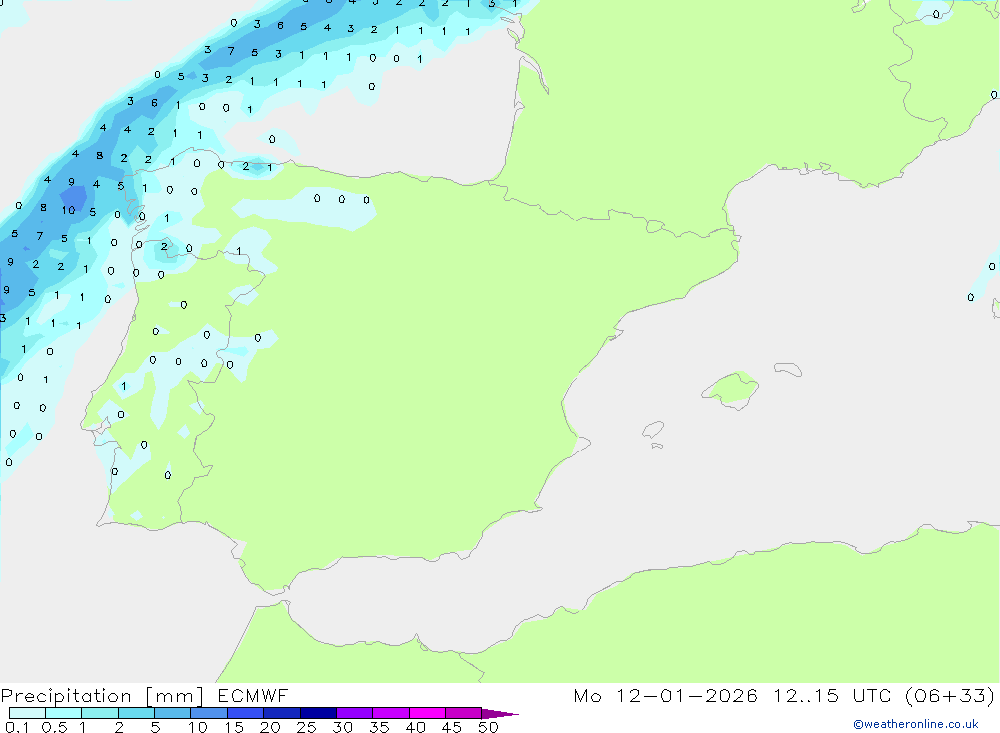
Task: Click the '45' legend scale label
Action: [452, 727]
